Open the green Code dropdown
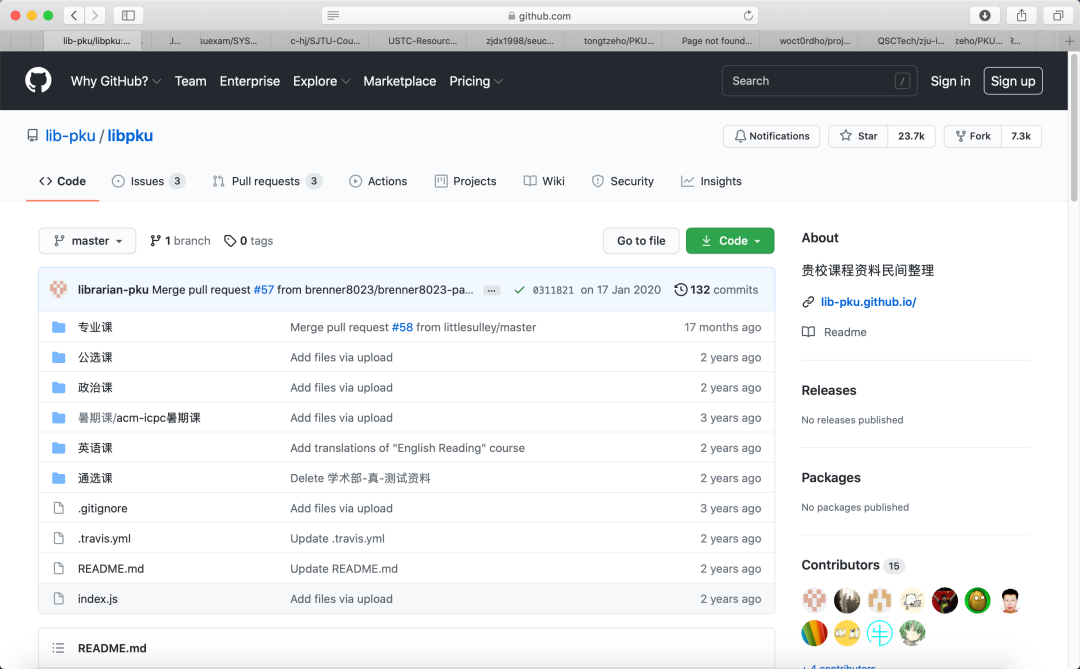This screenshot has width=1080, height=669. click(730, 241)
